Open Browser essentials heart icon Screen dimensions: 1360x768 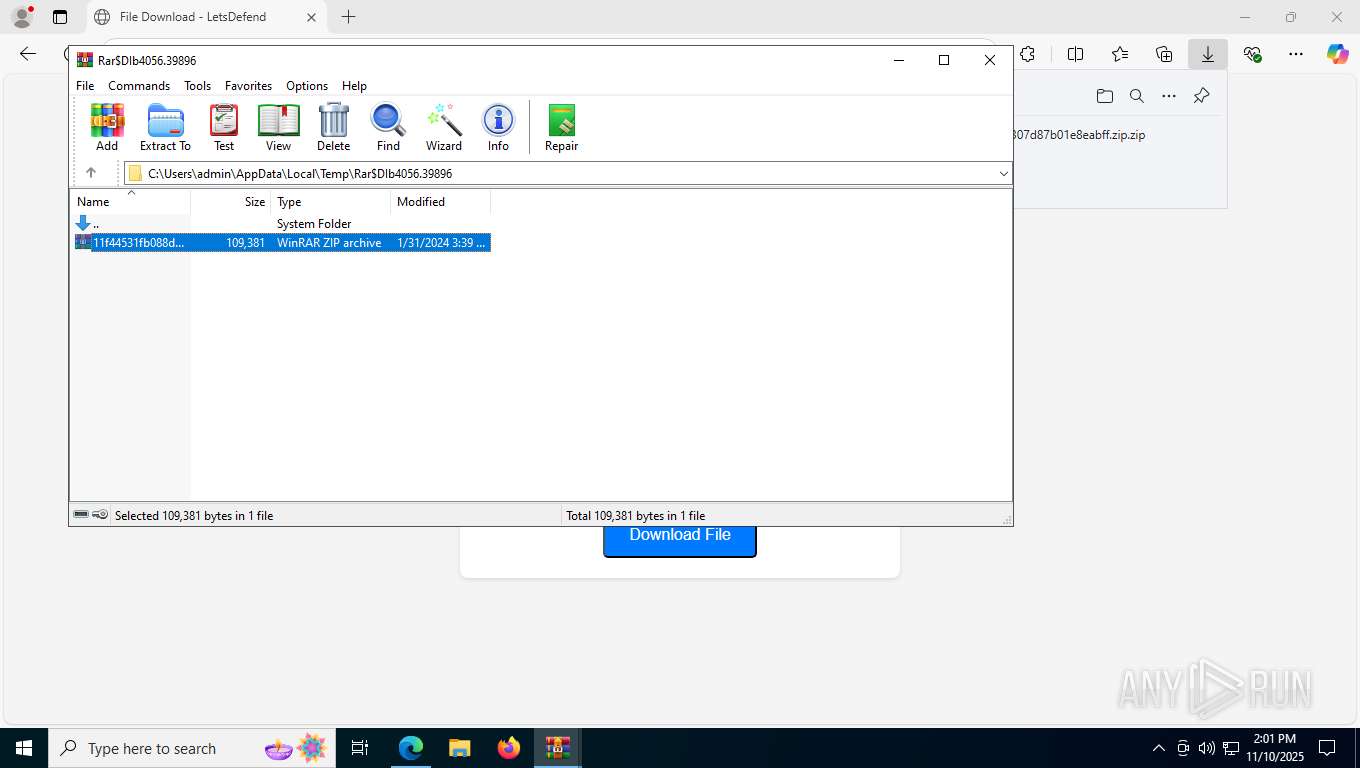pos(1252,54)
